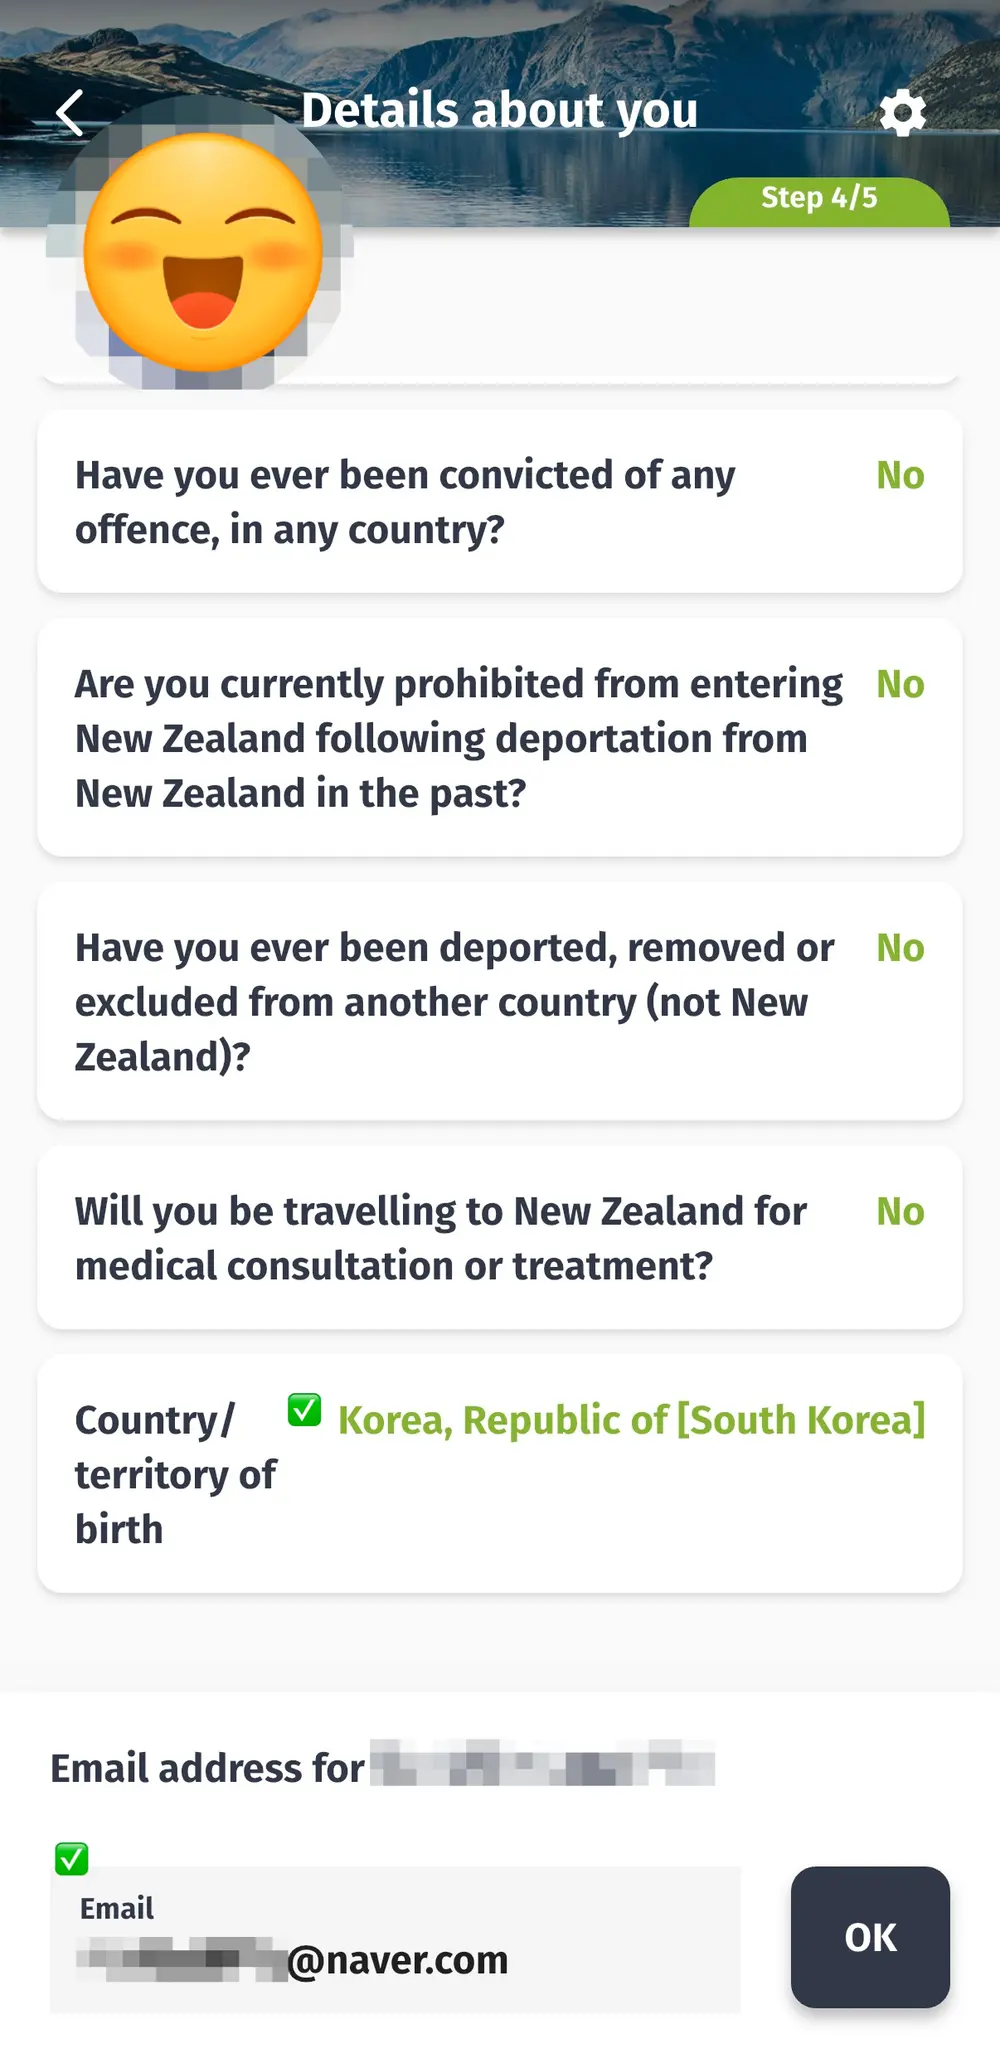Tap the back arrow icon
This screenshot has width=1000, height=2063.
(70, 113)
